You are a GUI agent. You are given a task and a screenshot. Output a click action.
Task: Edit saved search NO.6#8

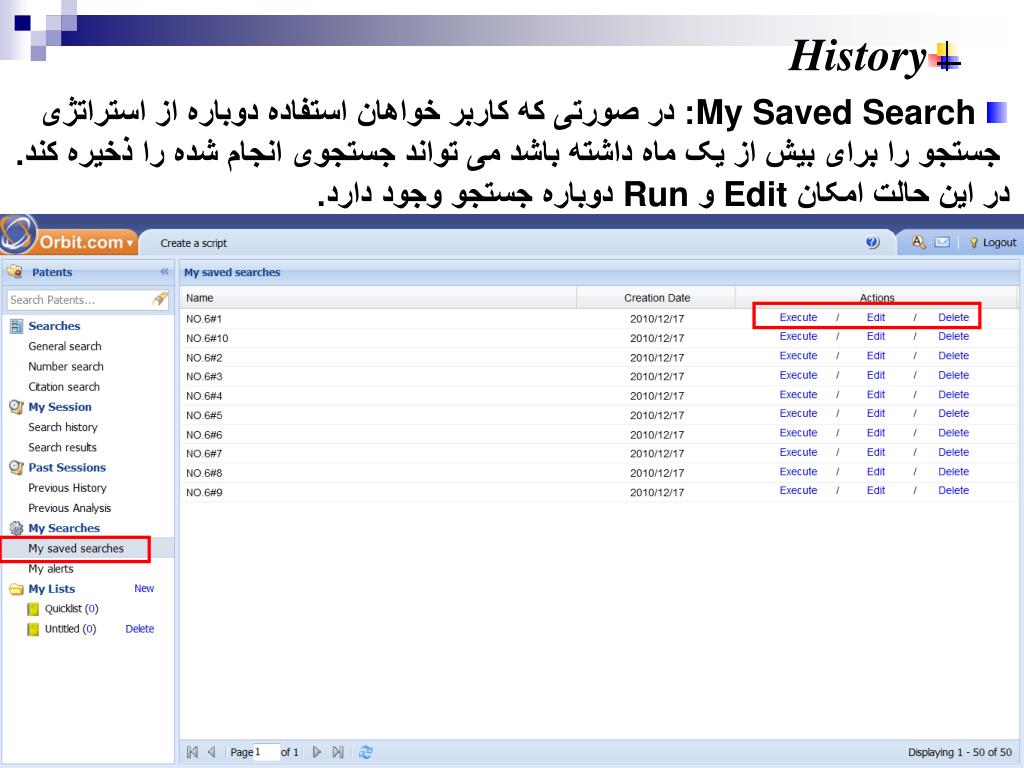tap(876, 472)
